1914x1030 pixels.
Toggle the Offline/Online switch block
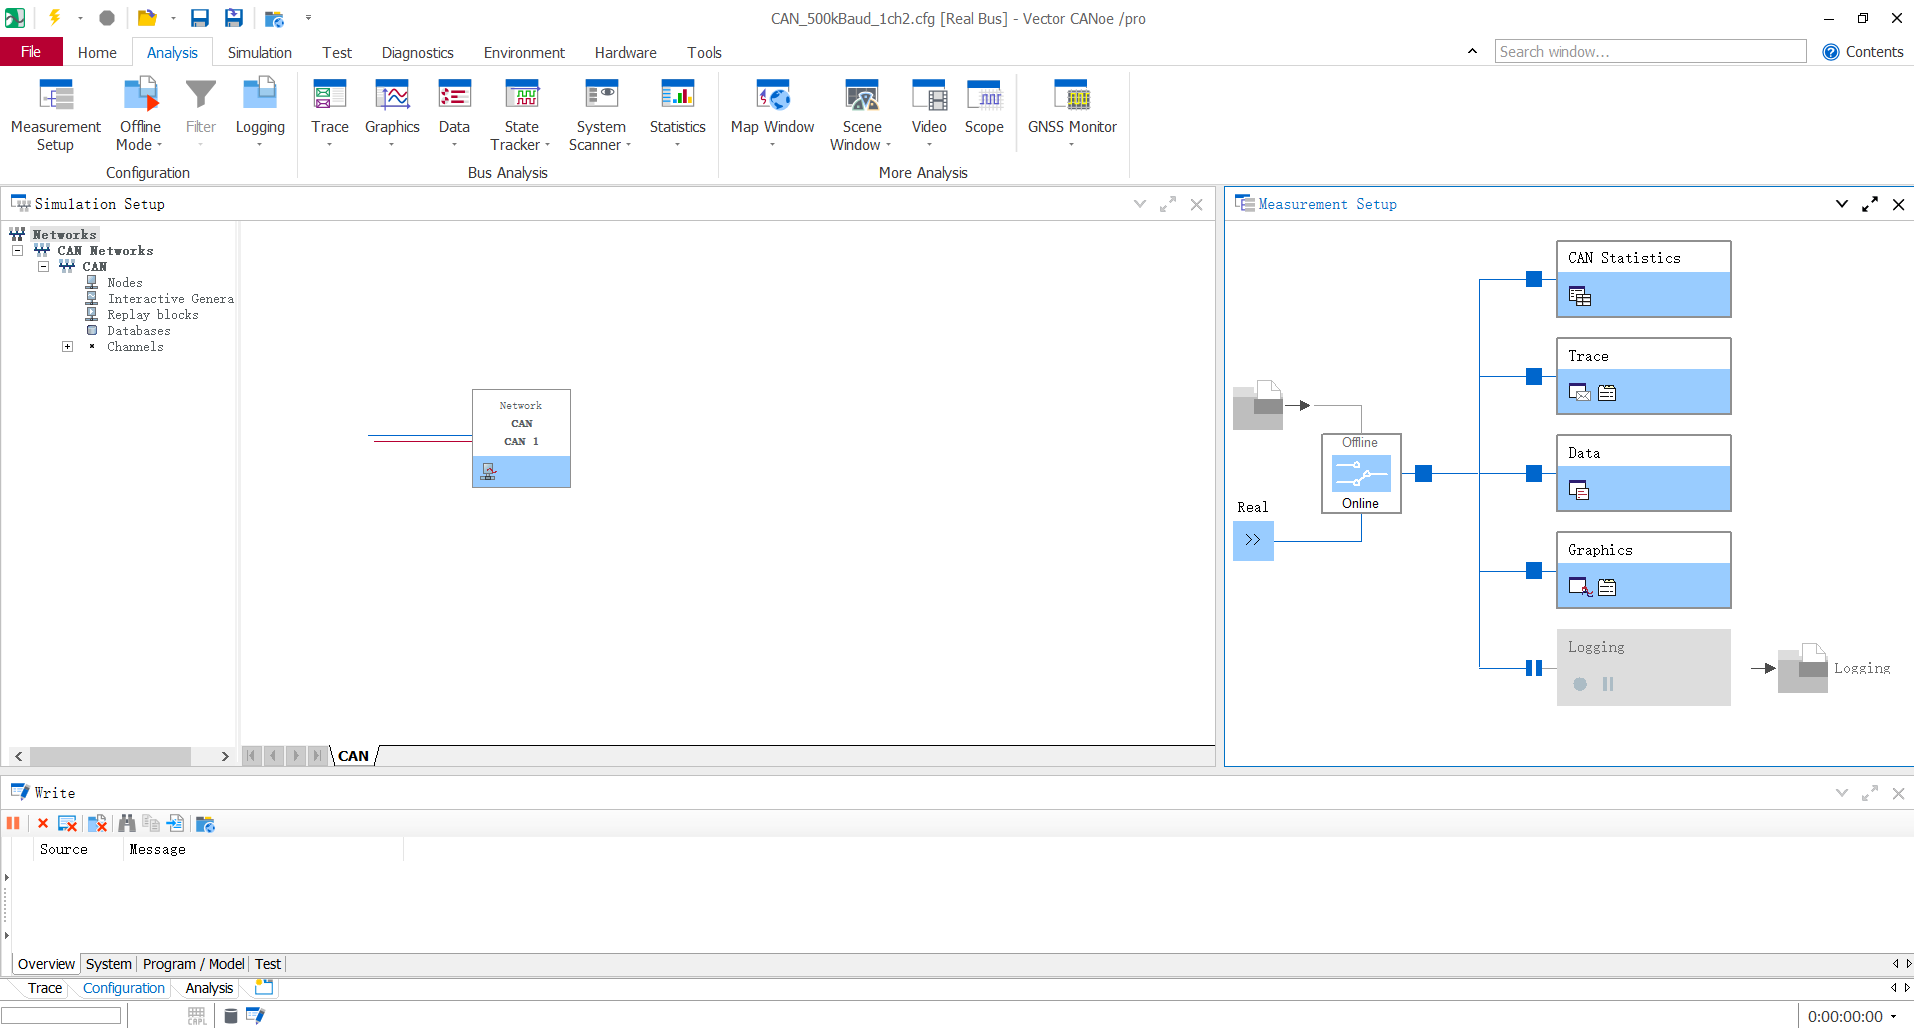(1361, 473)
